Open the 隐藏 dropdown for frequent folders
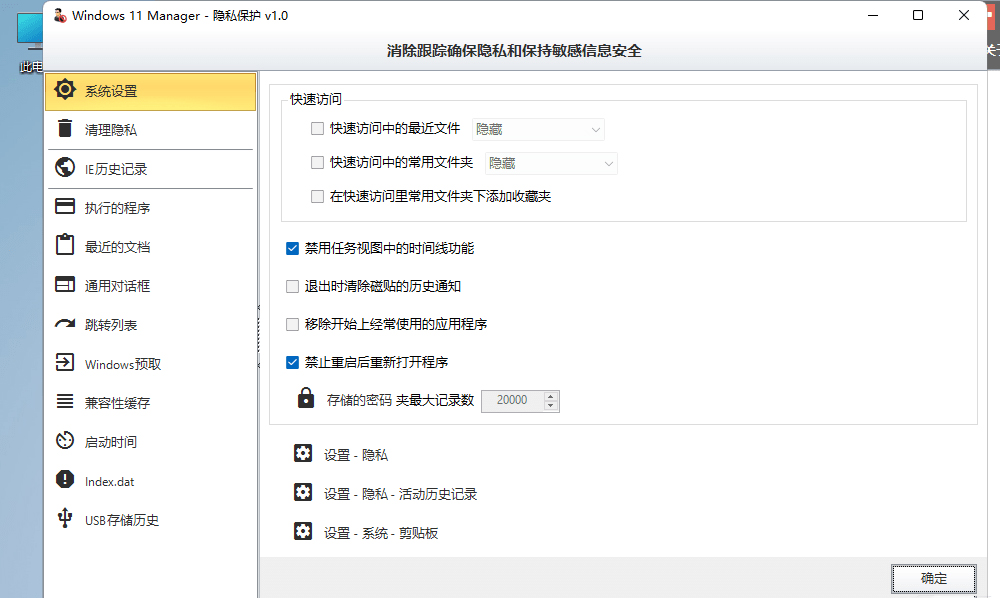The height and width of the screenshot is (598, 1000). tap(551, 163)
